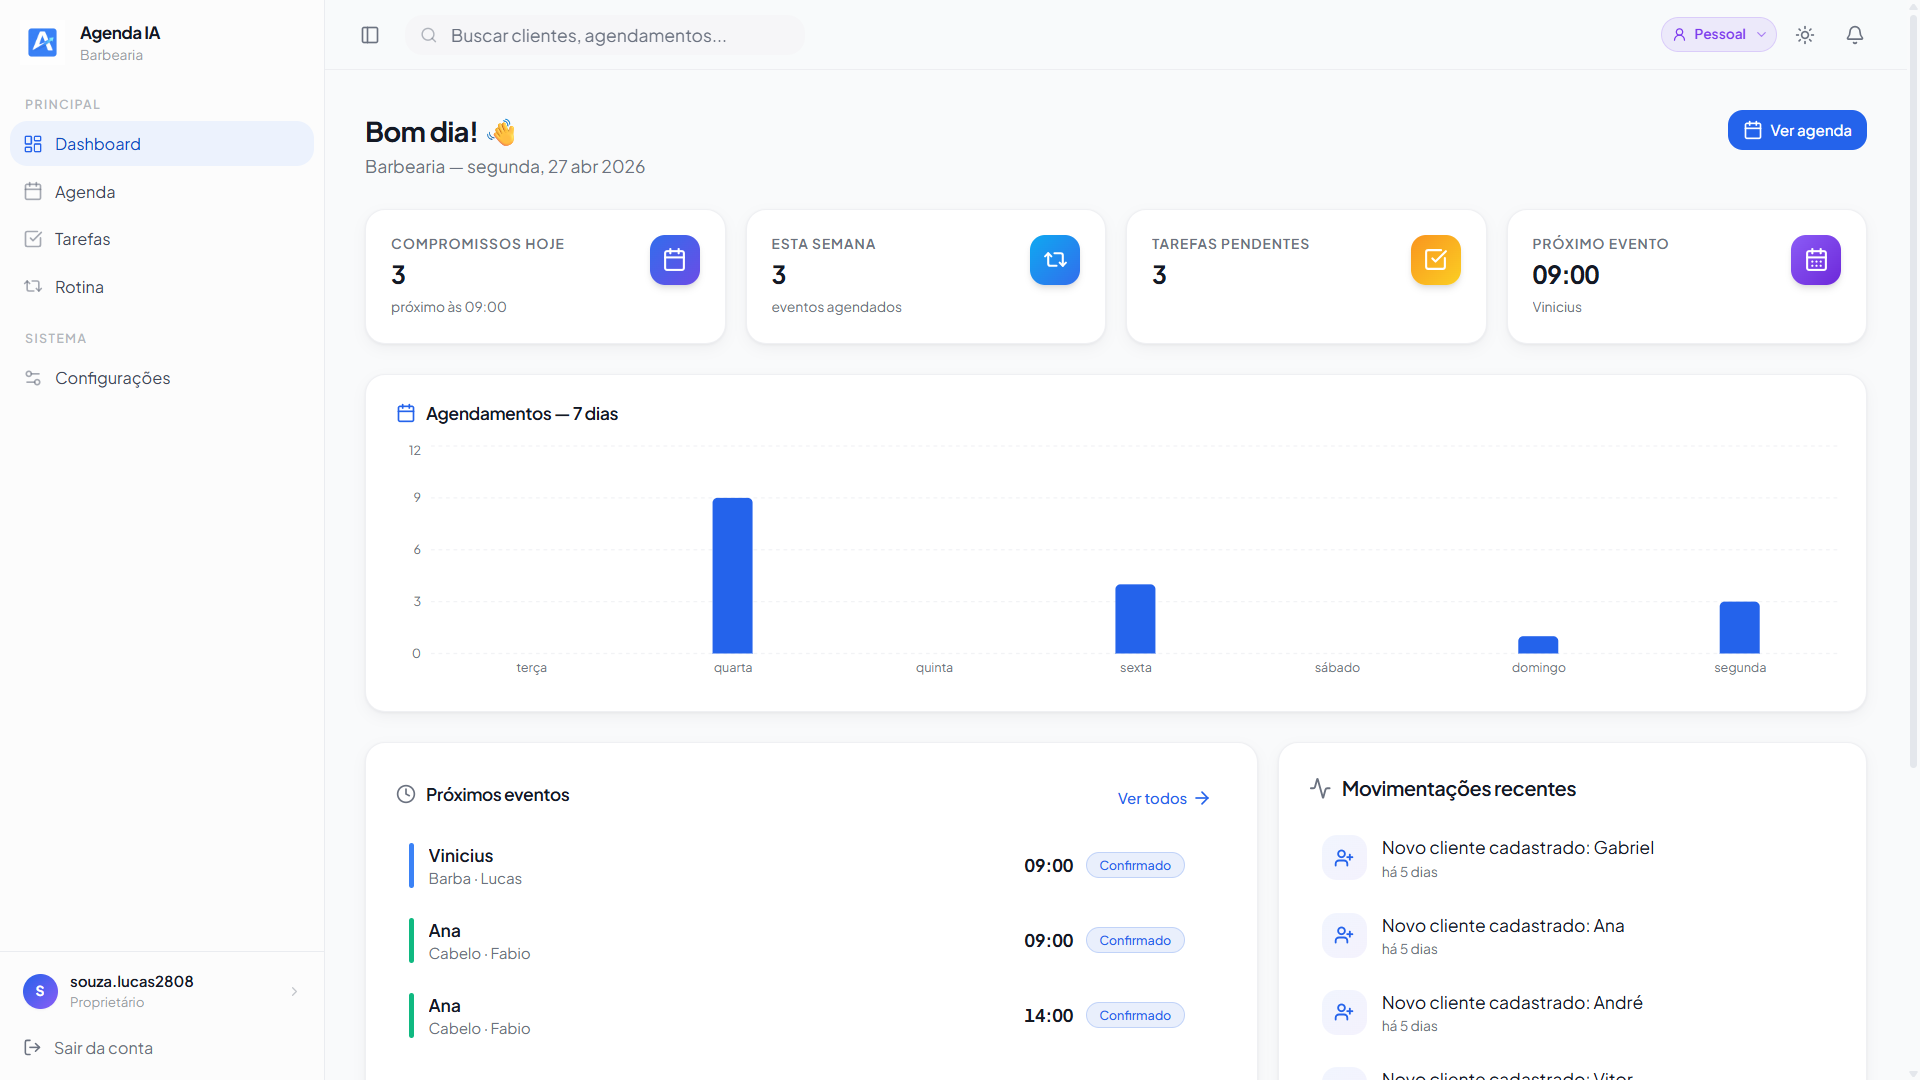
Task: Click the Esta Semana repeat icon
Action: (x=1055, y=260)
